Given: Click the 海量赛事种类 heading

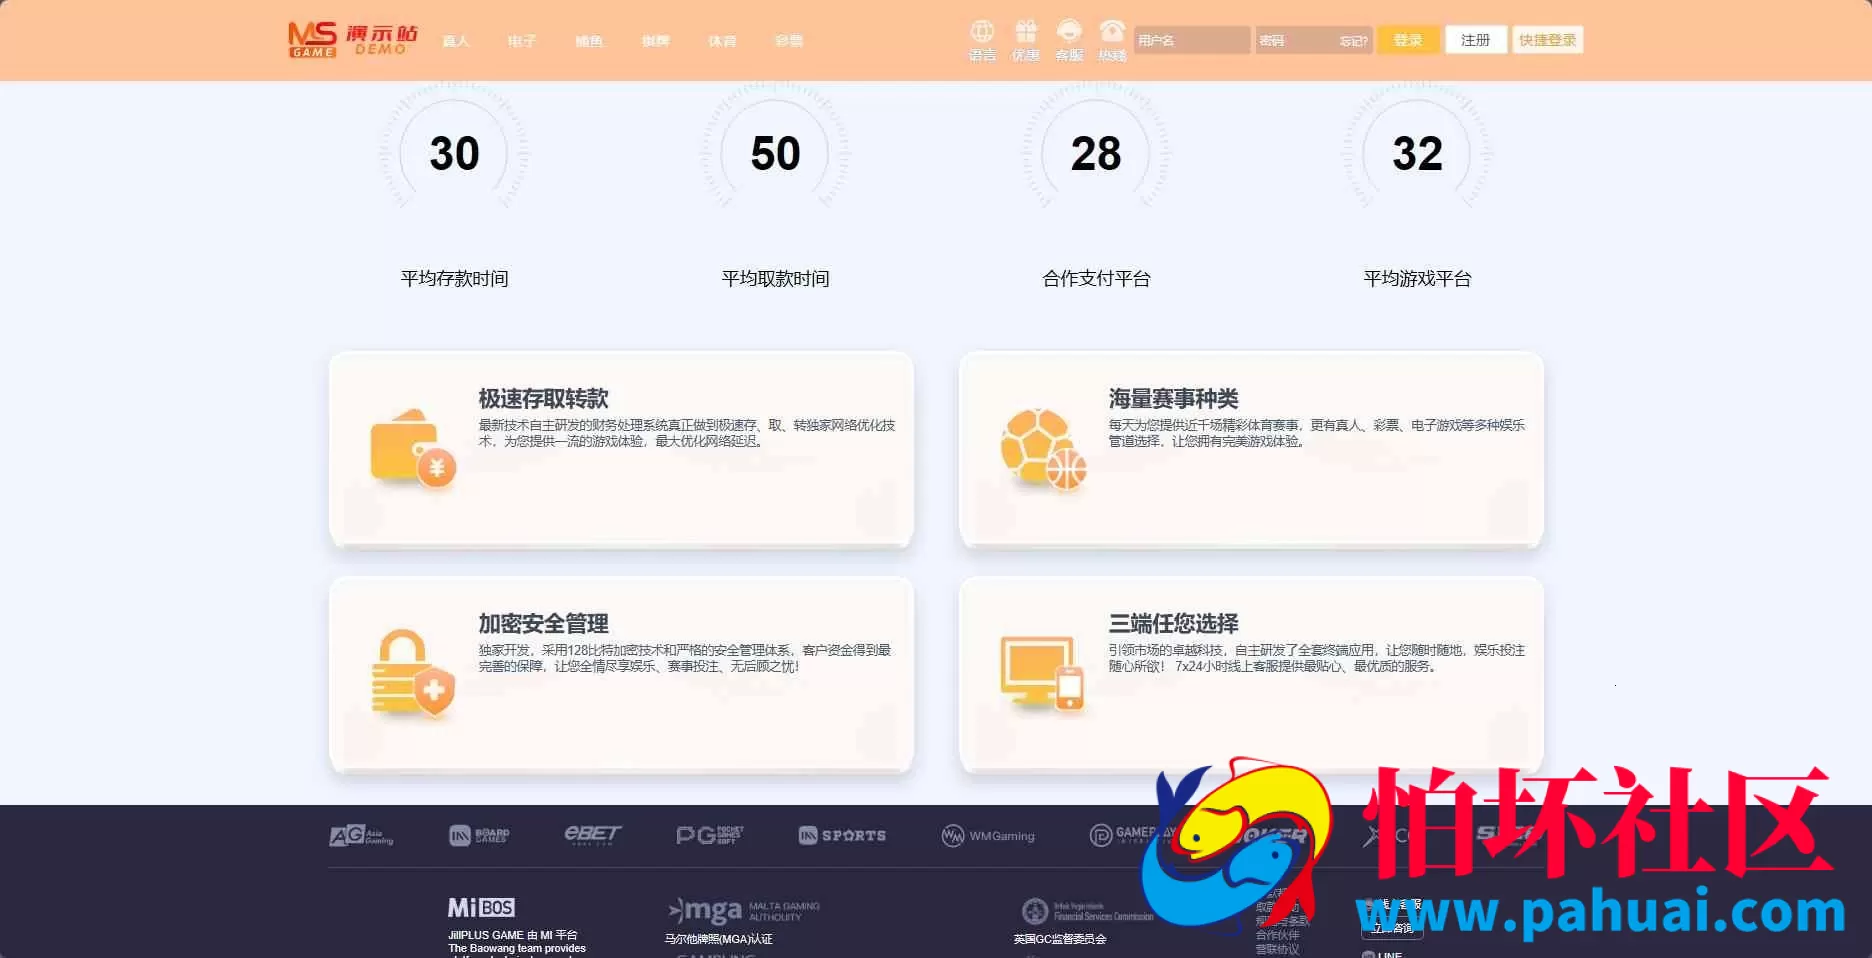Looking at the screenshot, I should click(x=1173, y=399).
